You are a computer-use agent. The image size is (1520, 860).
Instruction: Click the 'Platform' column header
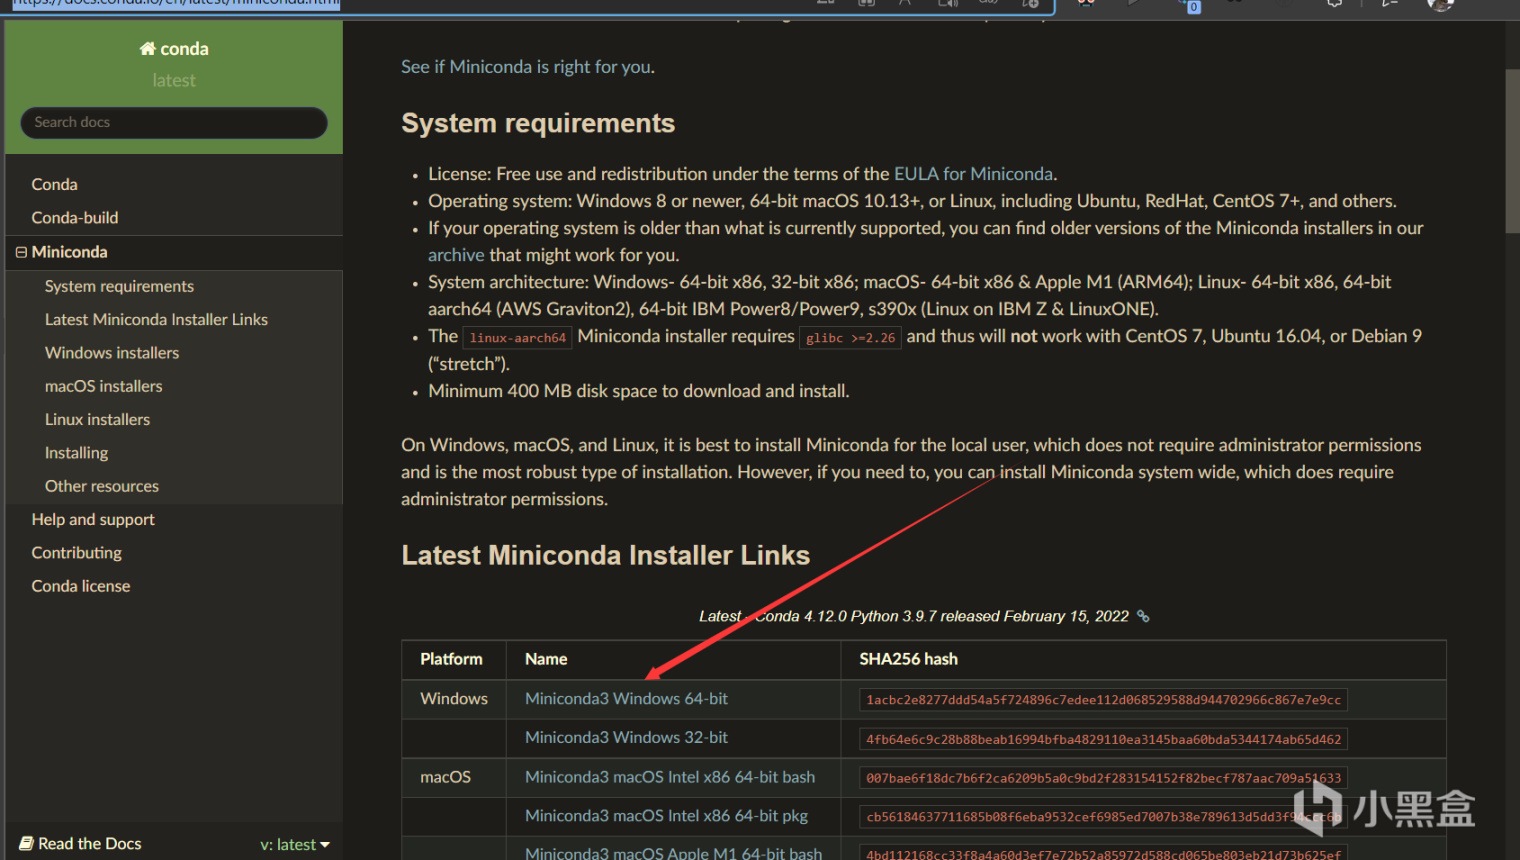(451, 659)
